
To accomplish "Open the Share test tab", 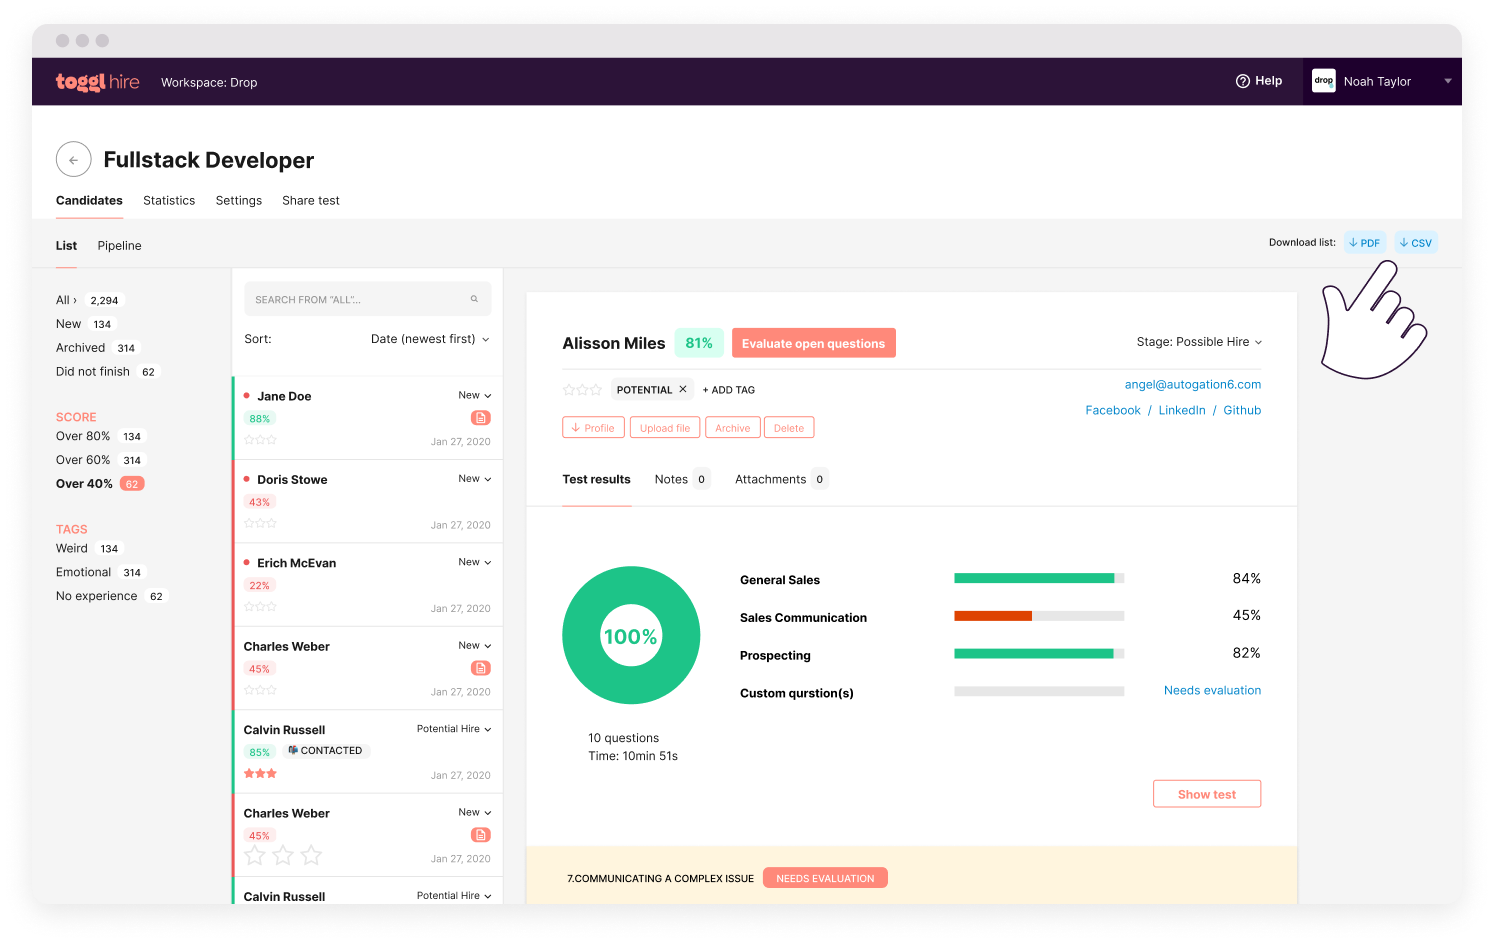I will click(311, 200).
